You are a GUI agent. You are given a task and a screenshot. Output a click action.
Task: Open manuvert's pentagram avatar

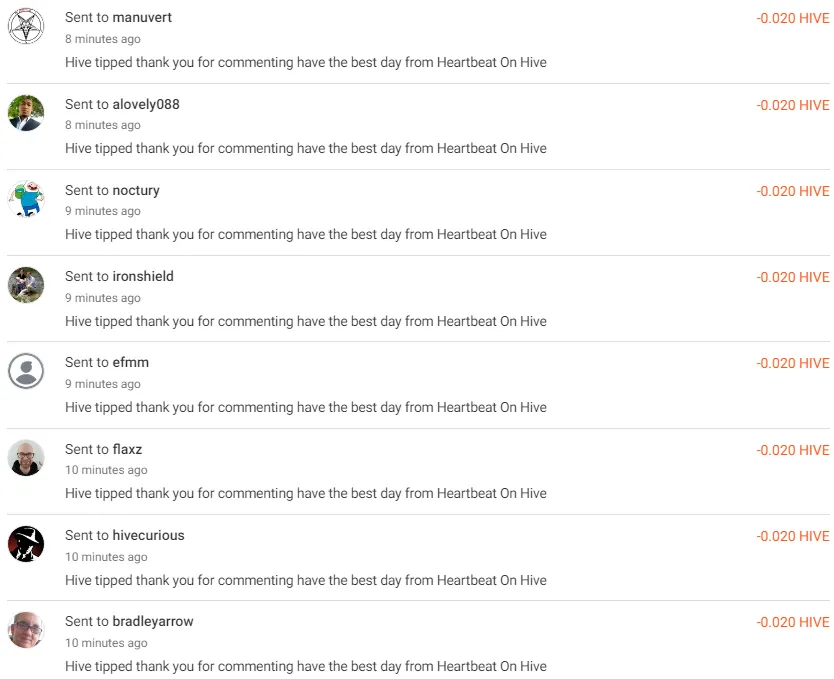[26, 26]
